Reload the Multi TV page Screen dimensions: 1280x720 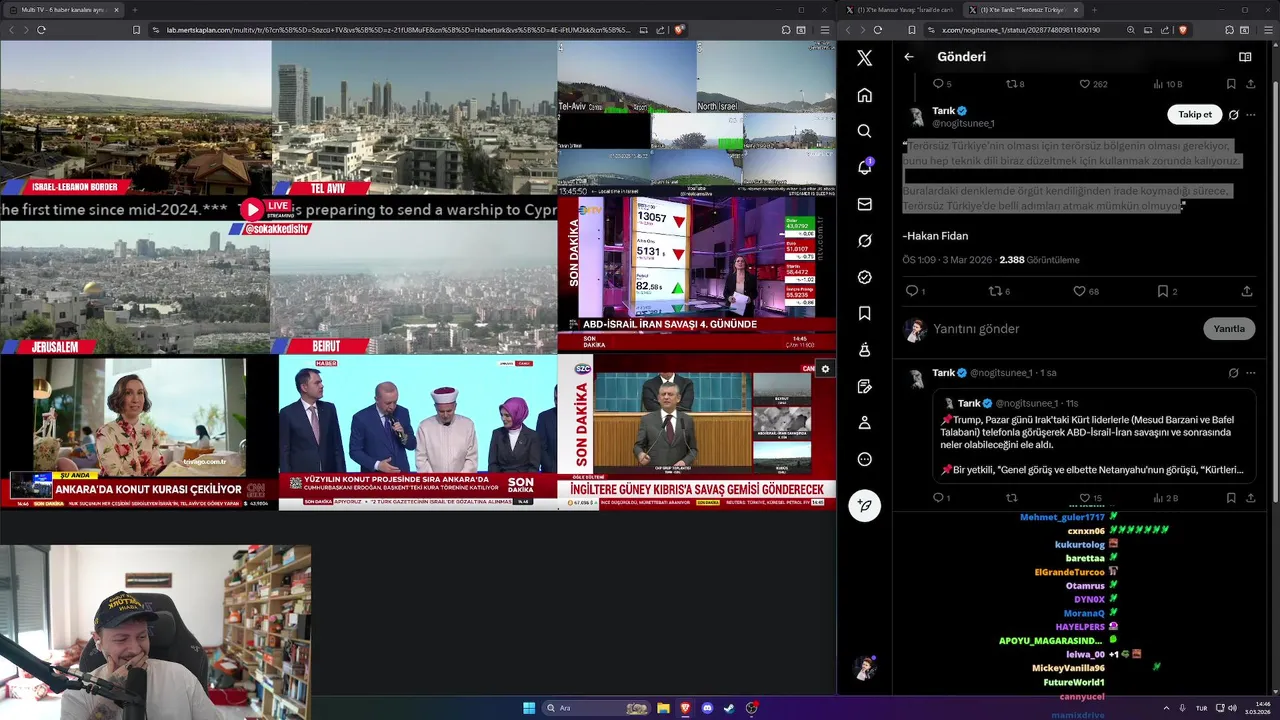tap(41, 30)
